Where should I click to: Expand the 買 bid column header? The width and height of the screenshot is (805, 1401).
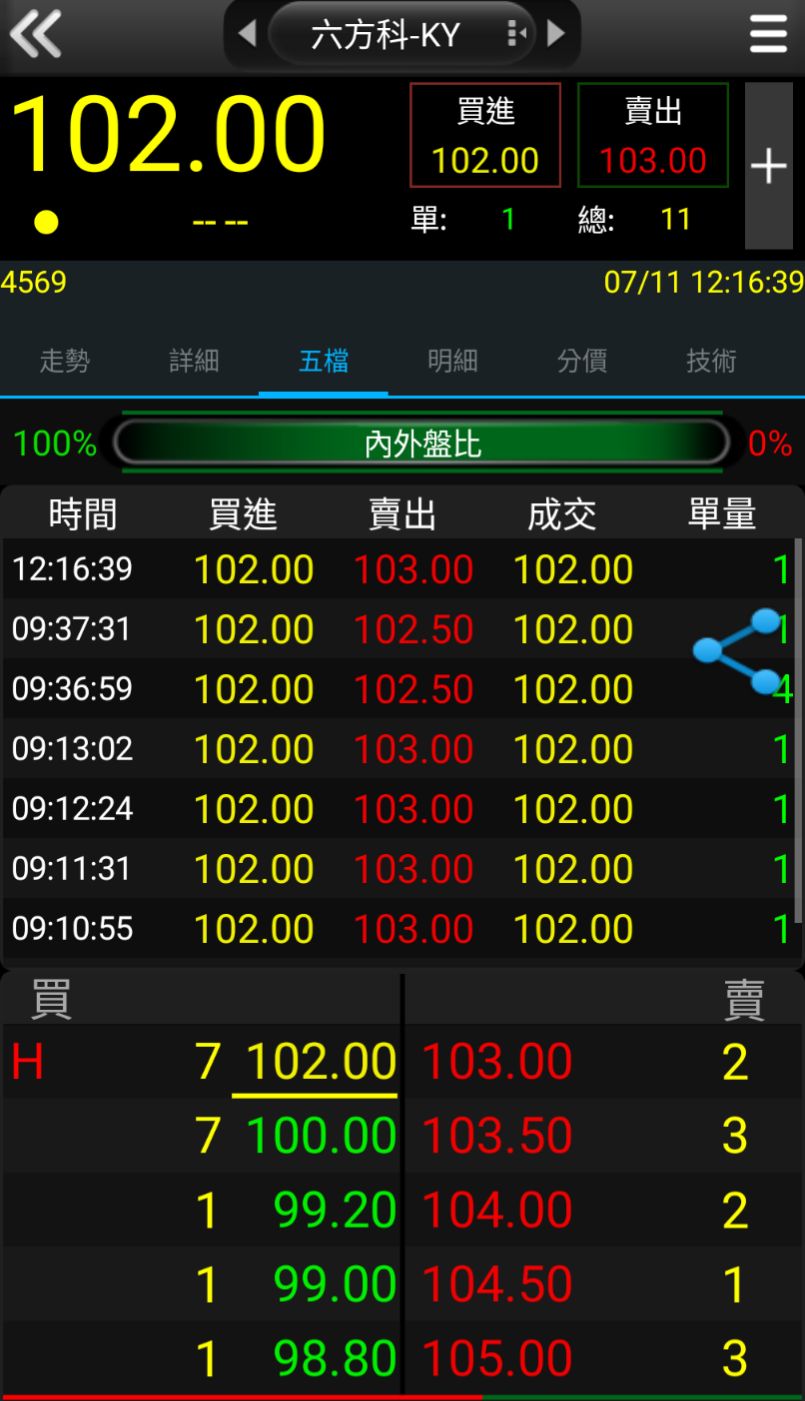pos(42,998)
